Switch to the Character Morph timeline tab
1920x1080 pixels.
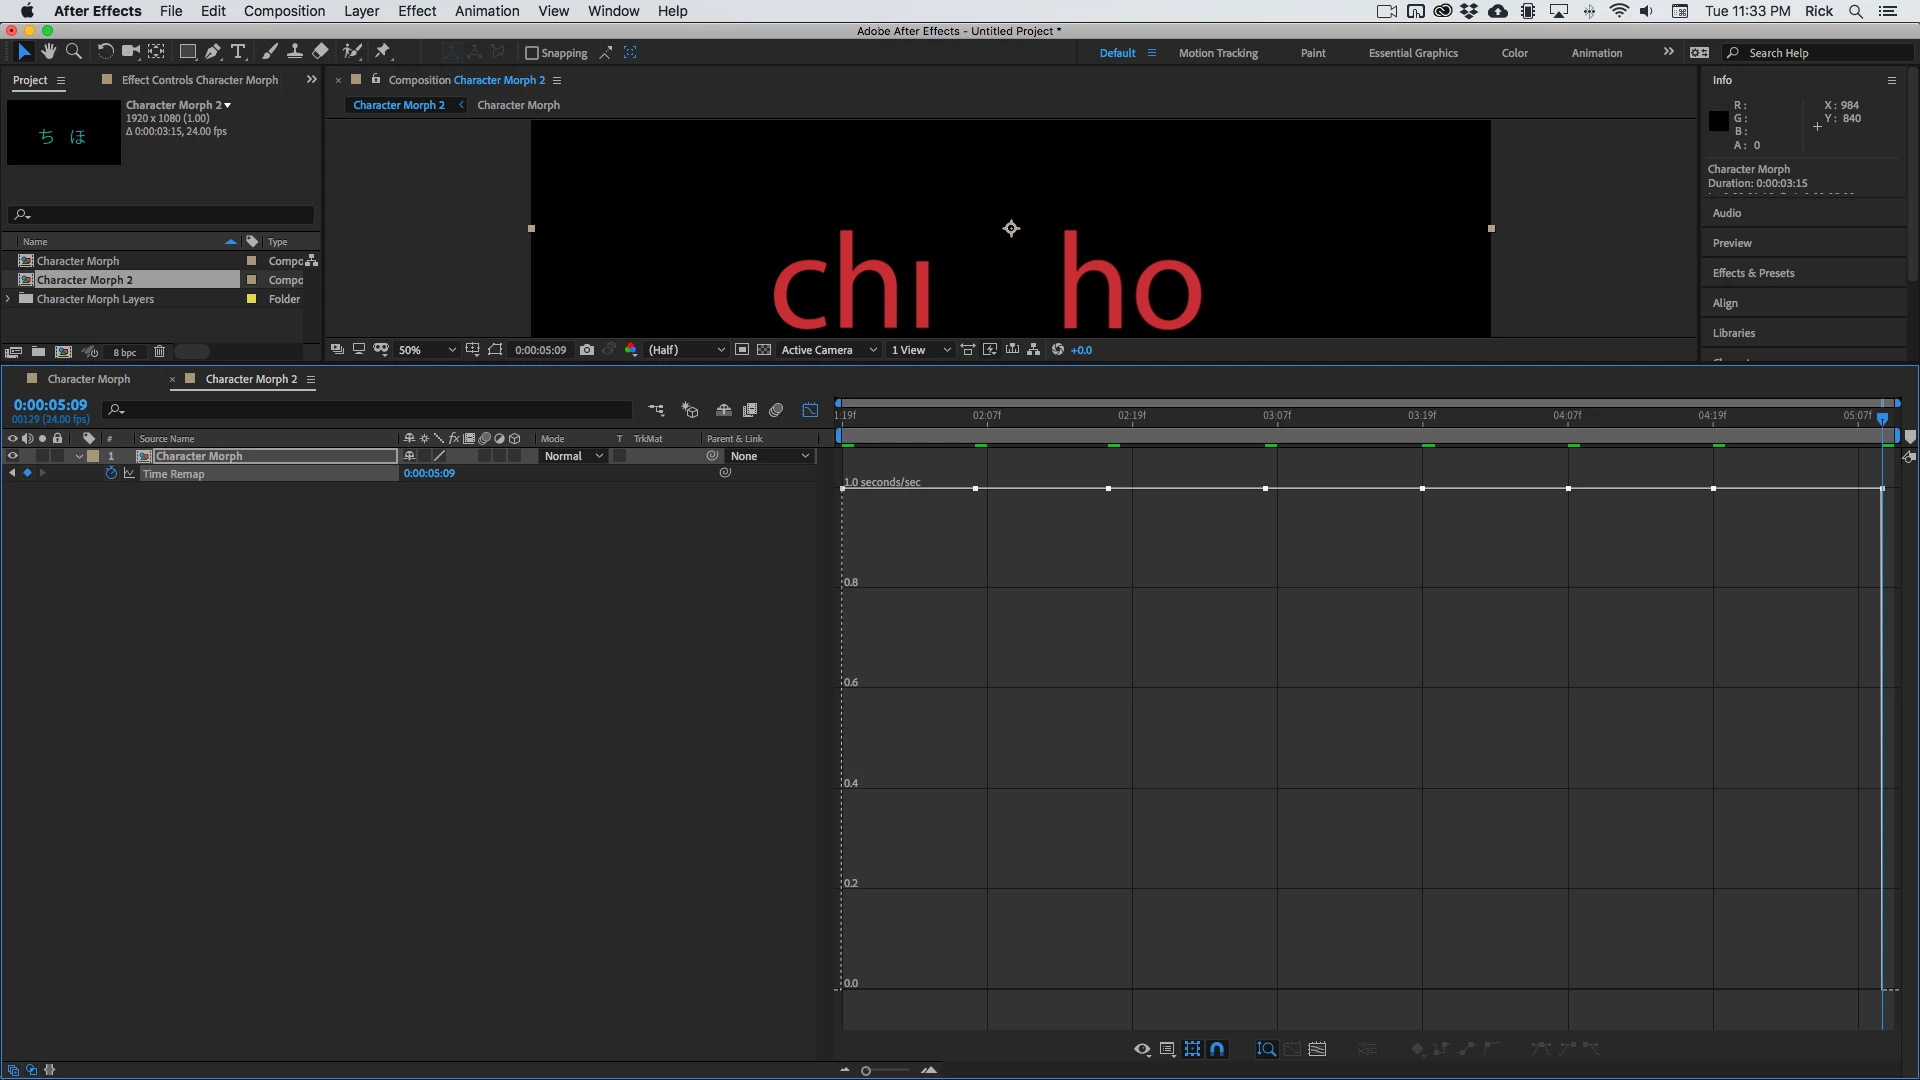tap(88, 379)
